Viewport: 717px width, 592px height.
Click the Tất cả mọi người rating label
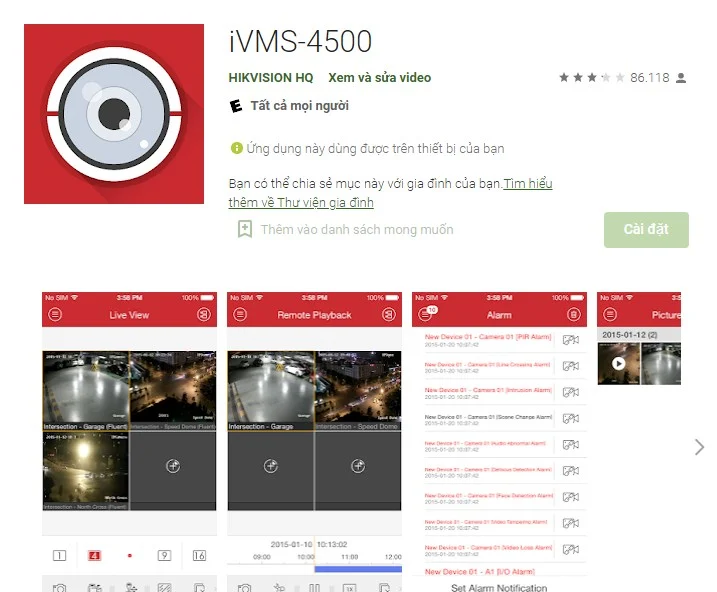click(x=300, y=106)
